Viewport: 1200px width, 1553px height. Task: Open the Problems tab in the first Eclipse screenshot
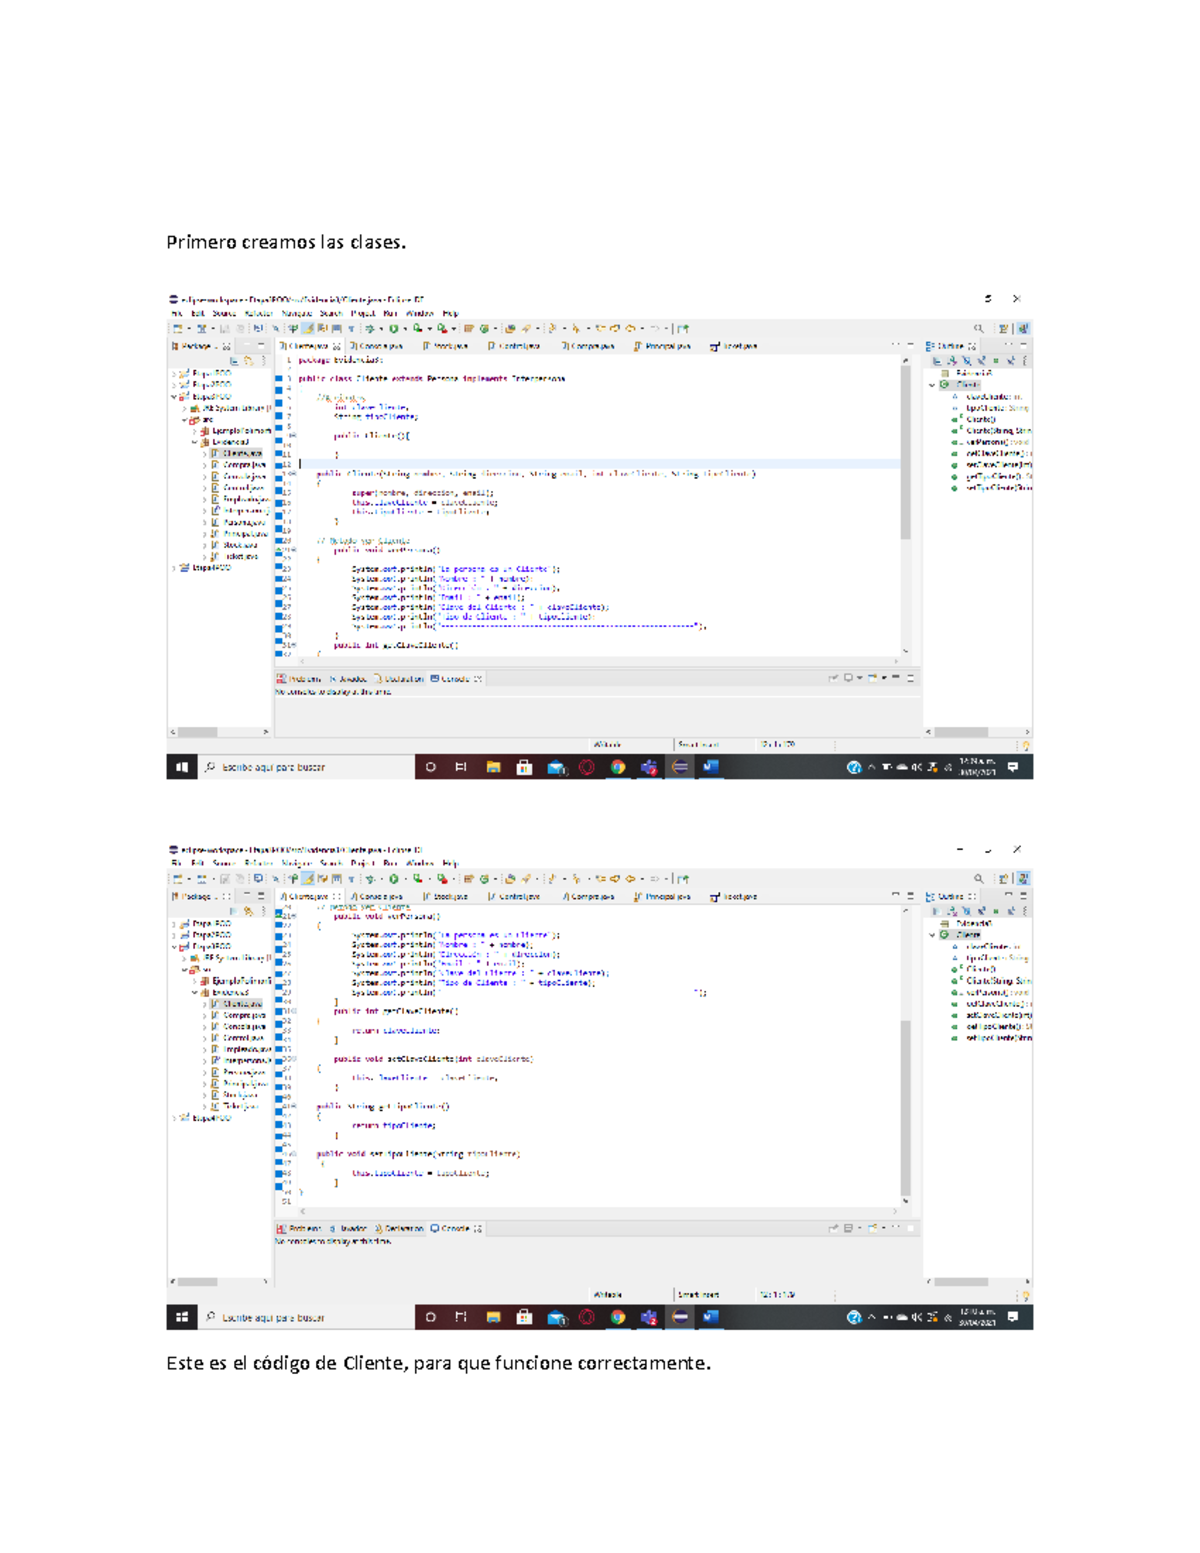click(299, 679)
